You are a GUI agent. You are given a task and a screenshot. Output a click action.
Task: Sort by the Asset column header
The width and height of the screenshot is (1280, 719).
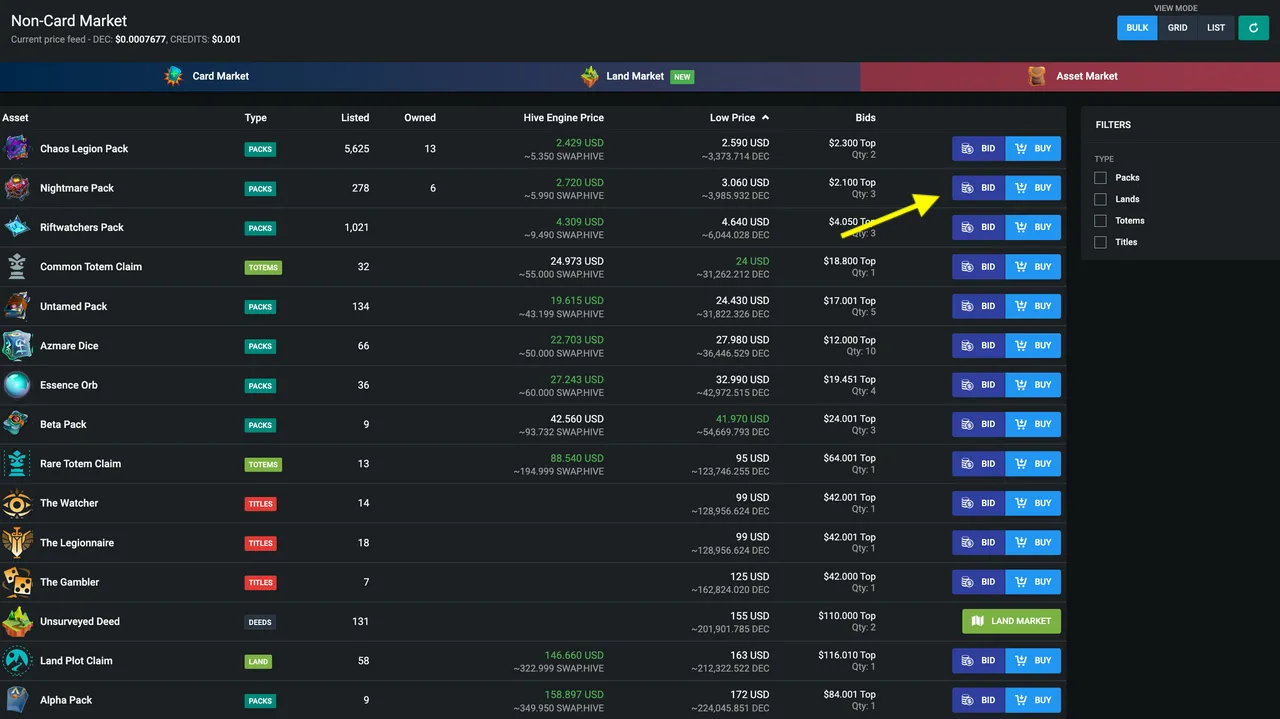point(15,118)
